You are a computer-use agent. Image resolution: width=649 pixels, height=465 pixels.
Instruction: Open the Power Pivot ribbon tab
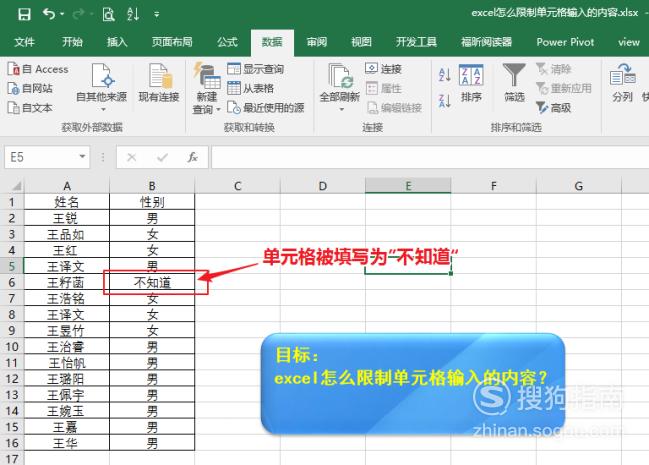565,42
